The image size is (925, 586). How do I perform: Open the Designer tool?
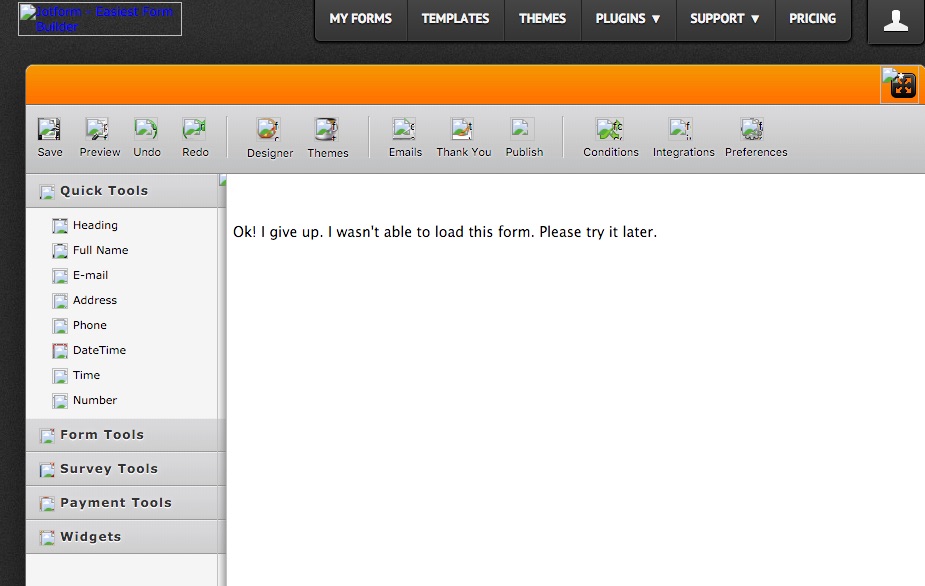(269, 138)
